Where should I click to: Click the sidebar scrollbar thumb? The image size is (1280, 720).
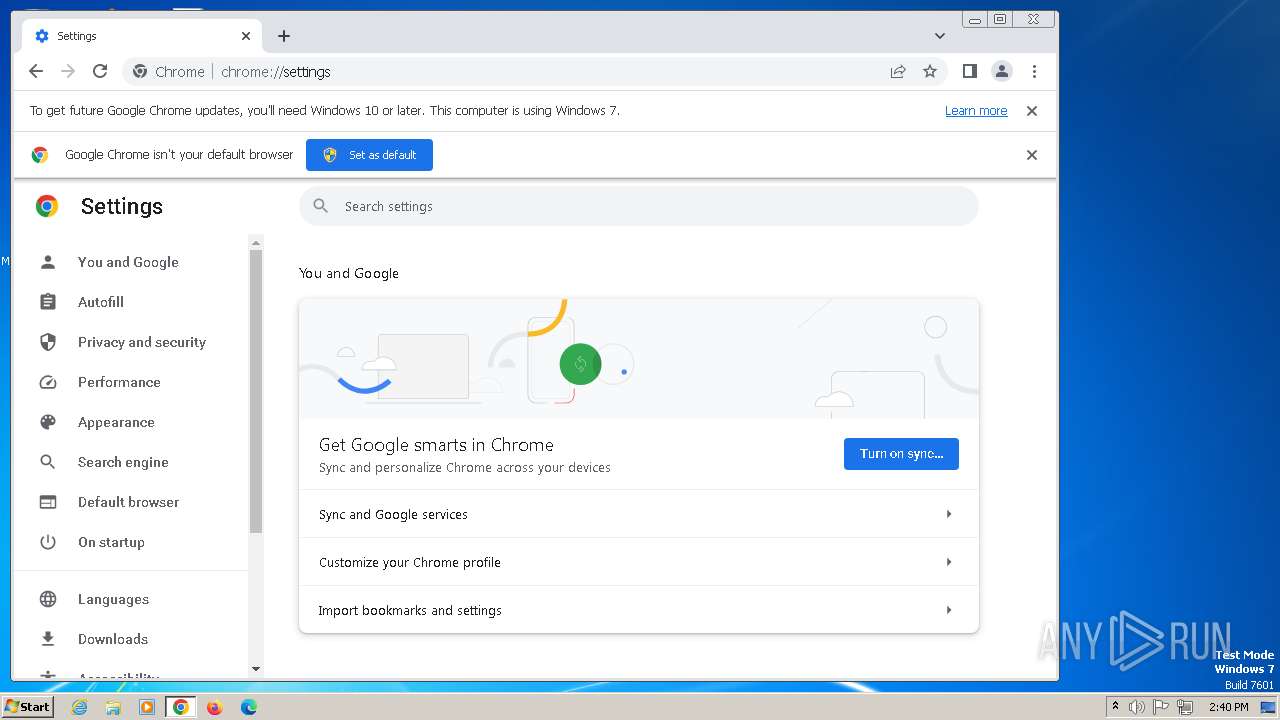(x=256, y=391)
